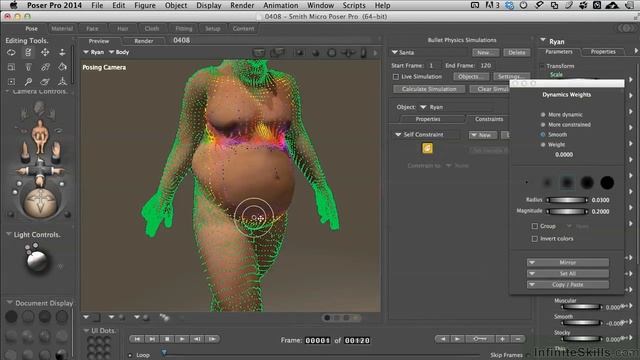Viewport: 640px width, 360px height.
Task: Open the Copy / Paste dropdown button
Action: 568,284
